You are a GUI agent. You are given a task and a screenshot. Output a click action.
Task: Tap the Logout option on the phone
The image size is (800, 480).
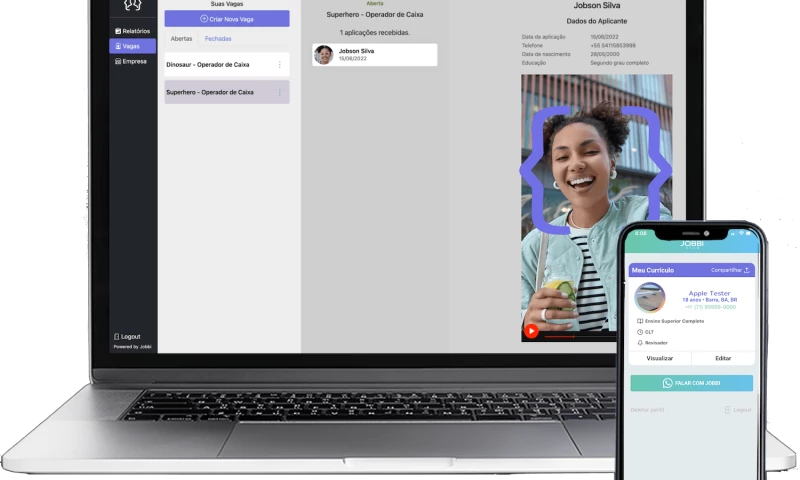pyautogui.click(x=739, y=410)
